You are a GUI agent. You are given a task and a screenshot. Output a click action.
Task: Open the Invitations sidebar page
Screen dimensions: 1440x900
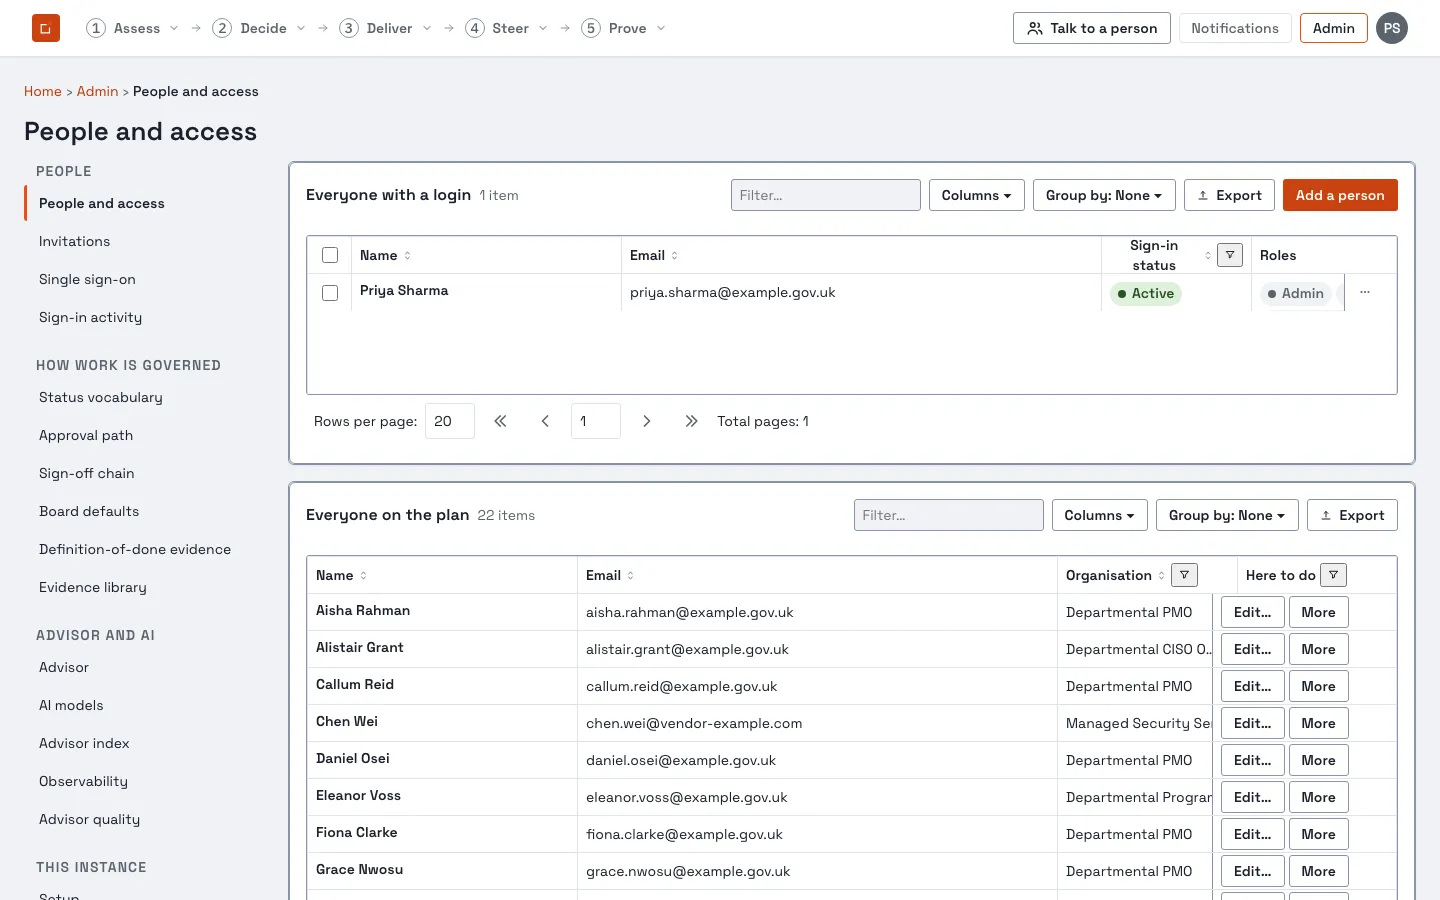click(75, 241)
